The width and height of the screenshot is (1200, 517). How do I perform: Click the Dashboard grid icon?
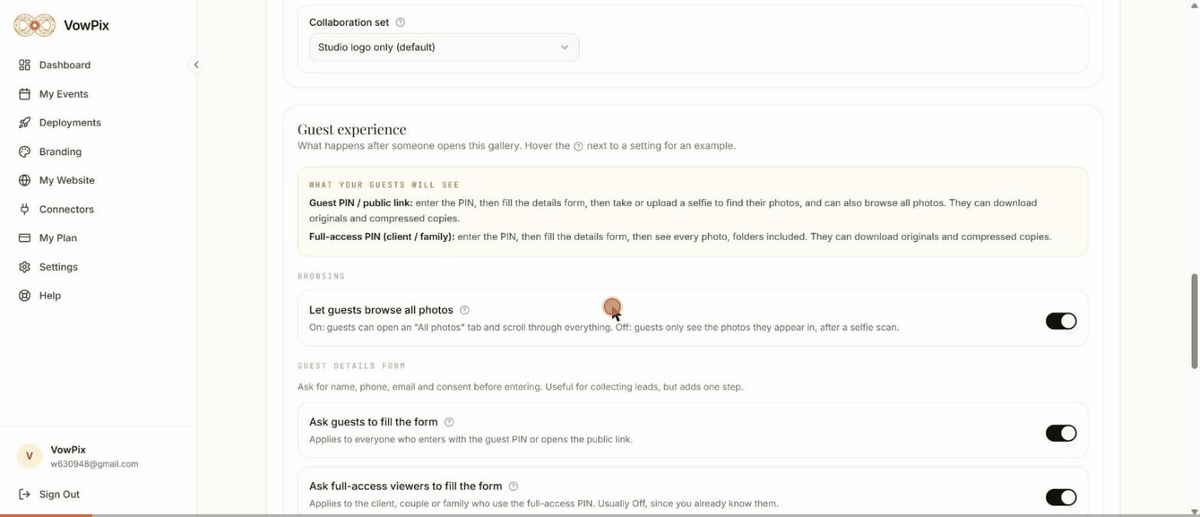(x=25, y=65)
